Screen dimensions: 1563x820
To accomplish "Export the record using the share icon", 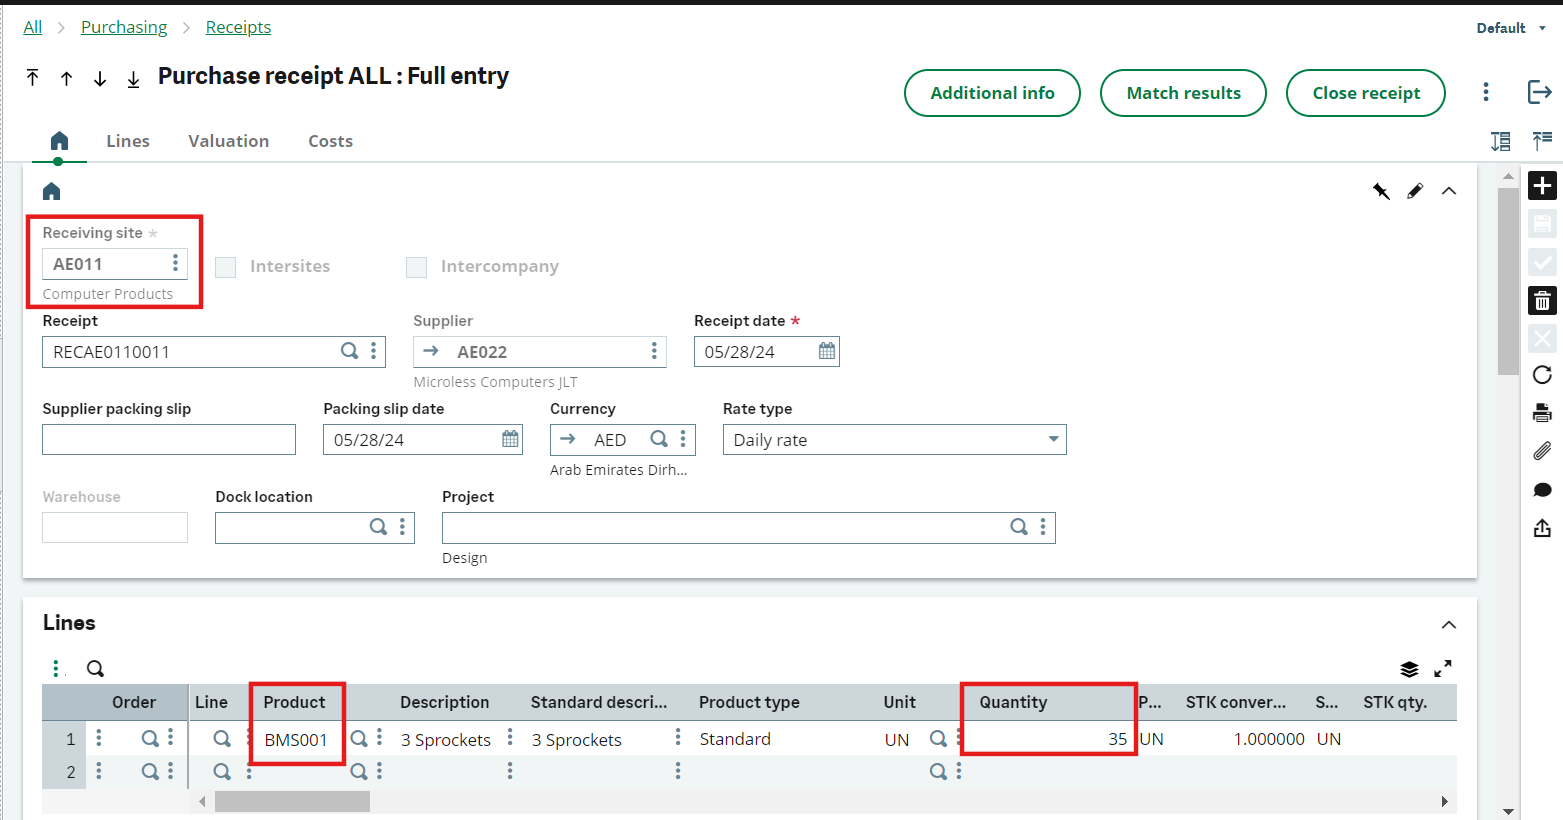I will tap(1542, 528).
